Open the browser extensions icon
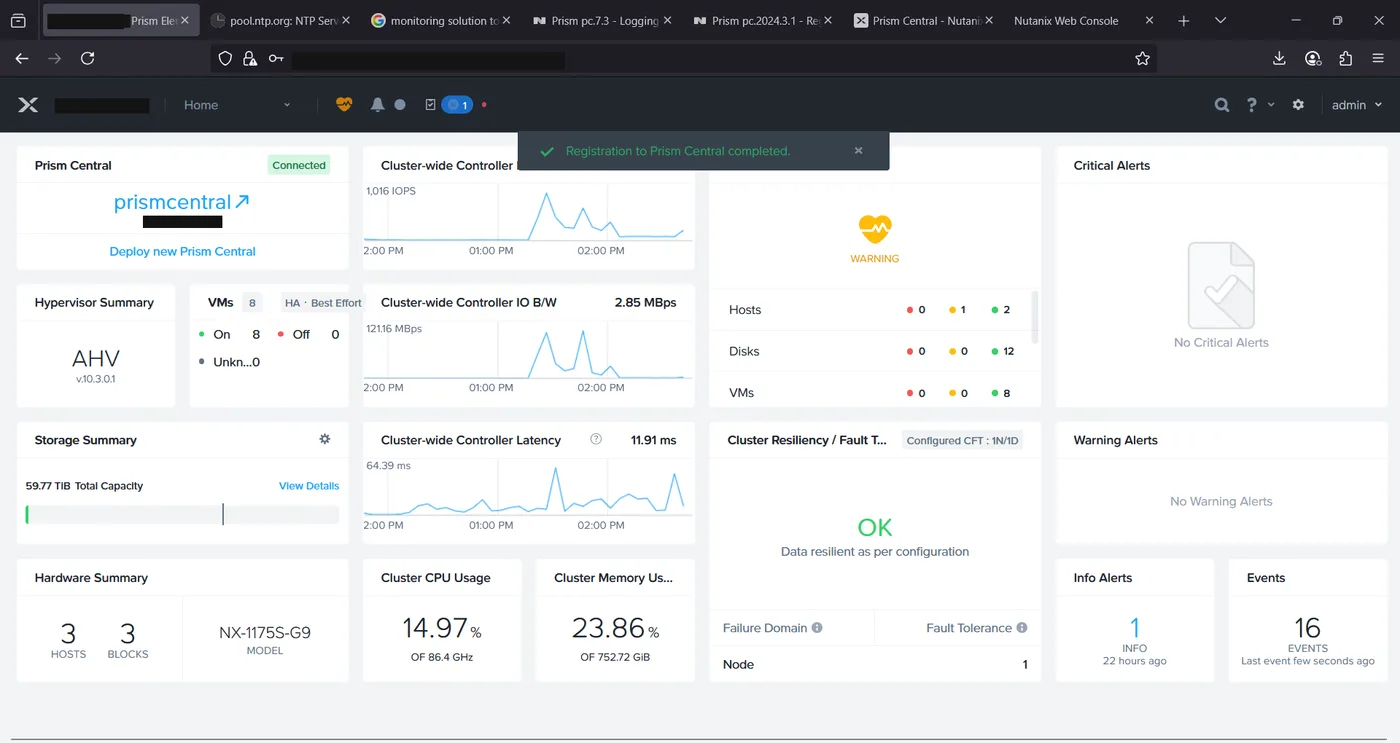Viewport: 1400px width, 743px height. tap(1346, 59)
